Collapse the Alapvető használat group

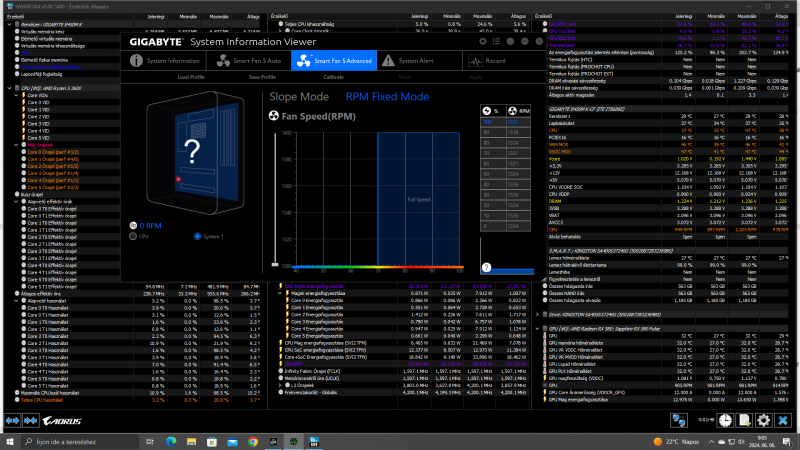pyautogui.click(x=16, y=301)
